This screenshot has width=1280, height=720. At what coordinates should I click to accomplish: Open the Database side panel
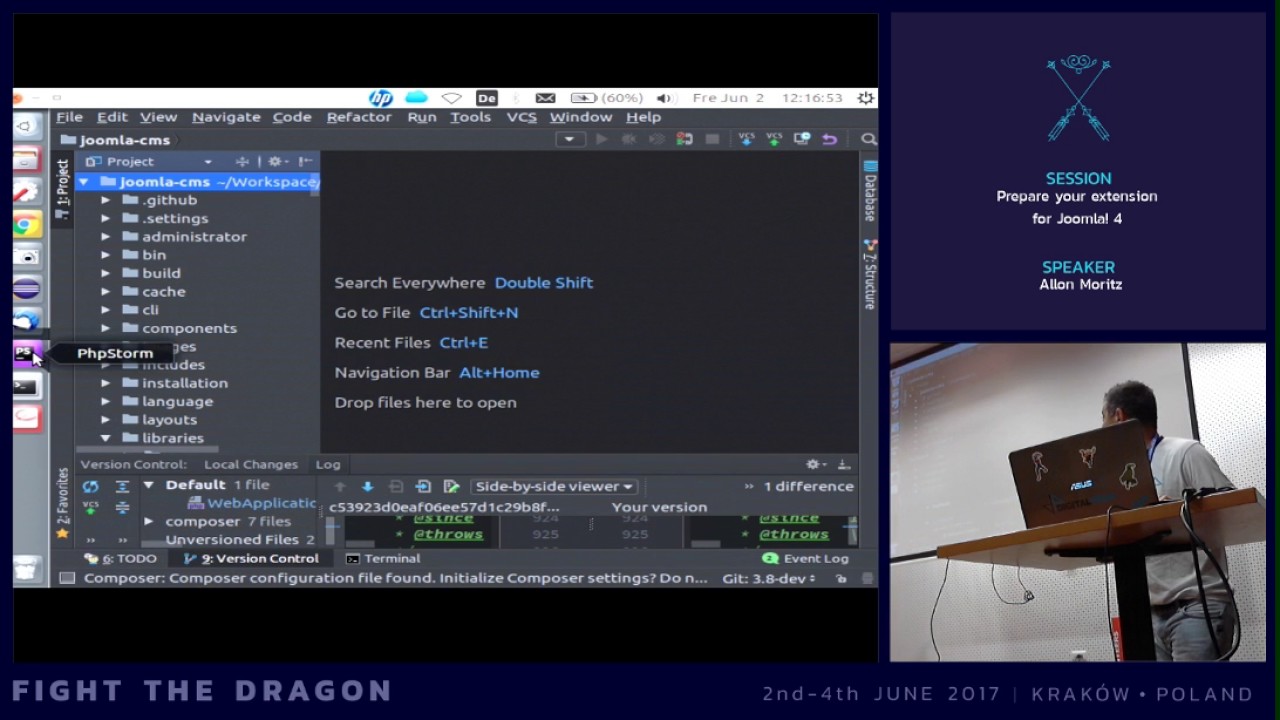point(869,190)
